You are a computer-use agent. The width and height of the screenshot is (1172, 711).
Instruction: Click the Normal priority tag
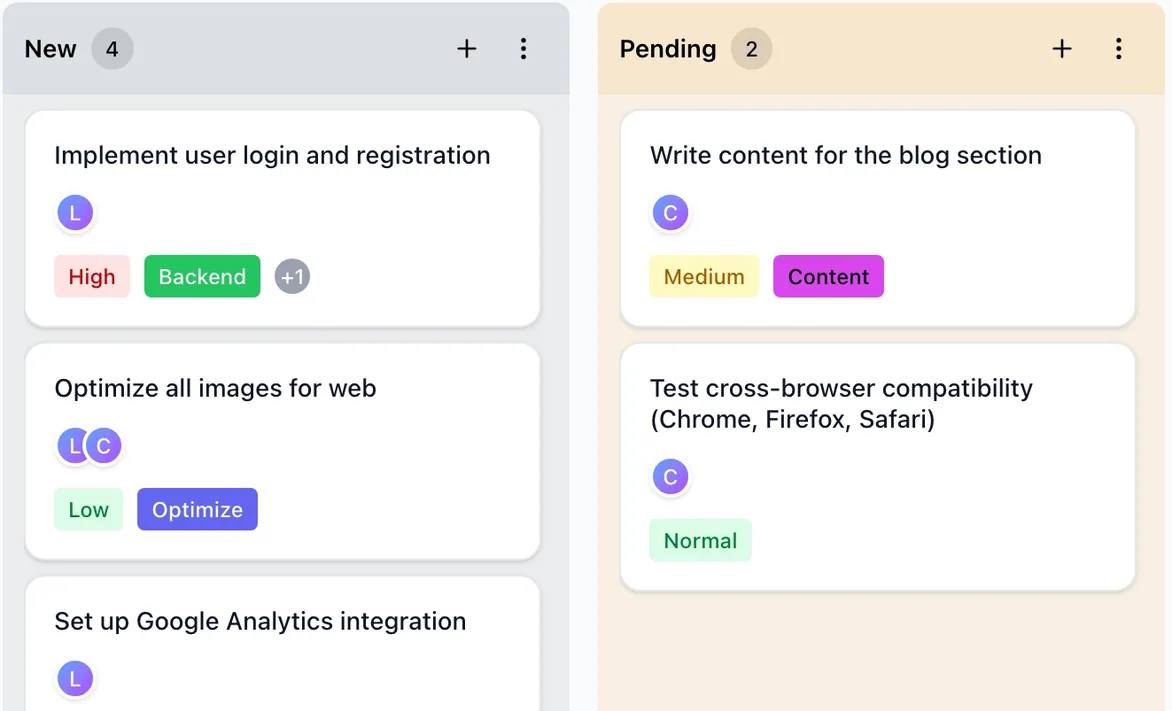(700, 541)
